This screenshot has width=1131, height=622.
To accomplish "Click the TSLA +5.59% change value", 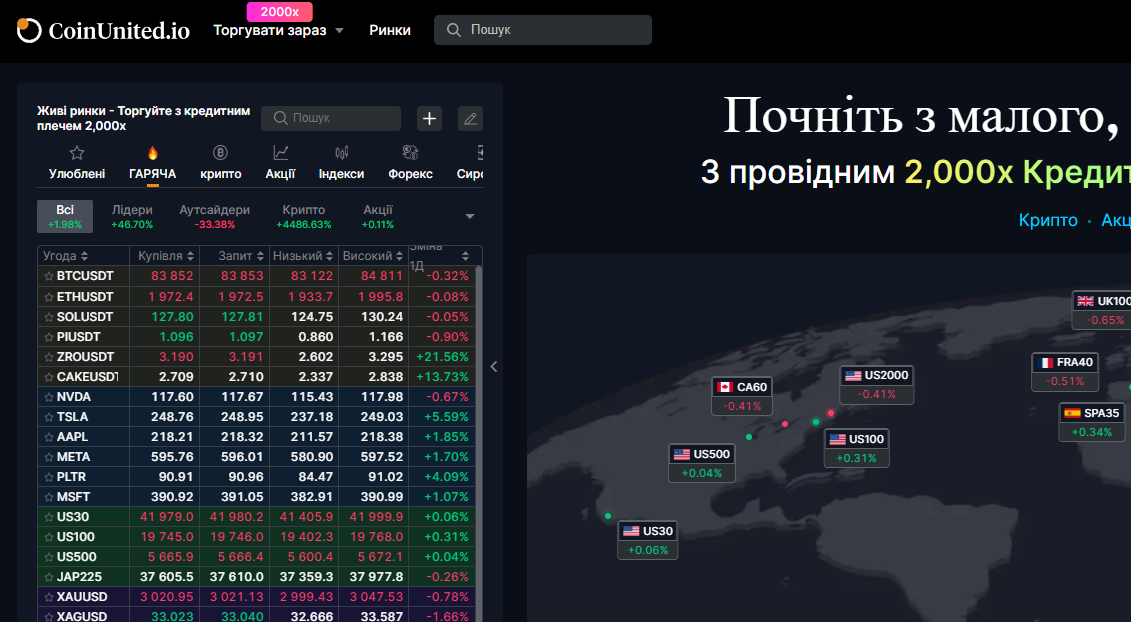I will coord(446,417).
